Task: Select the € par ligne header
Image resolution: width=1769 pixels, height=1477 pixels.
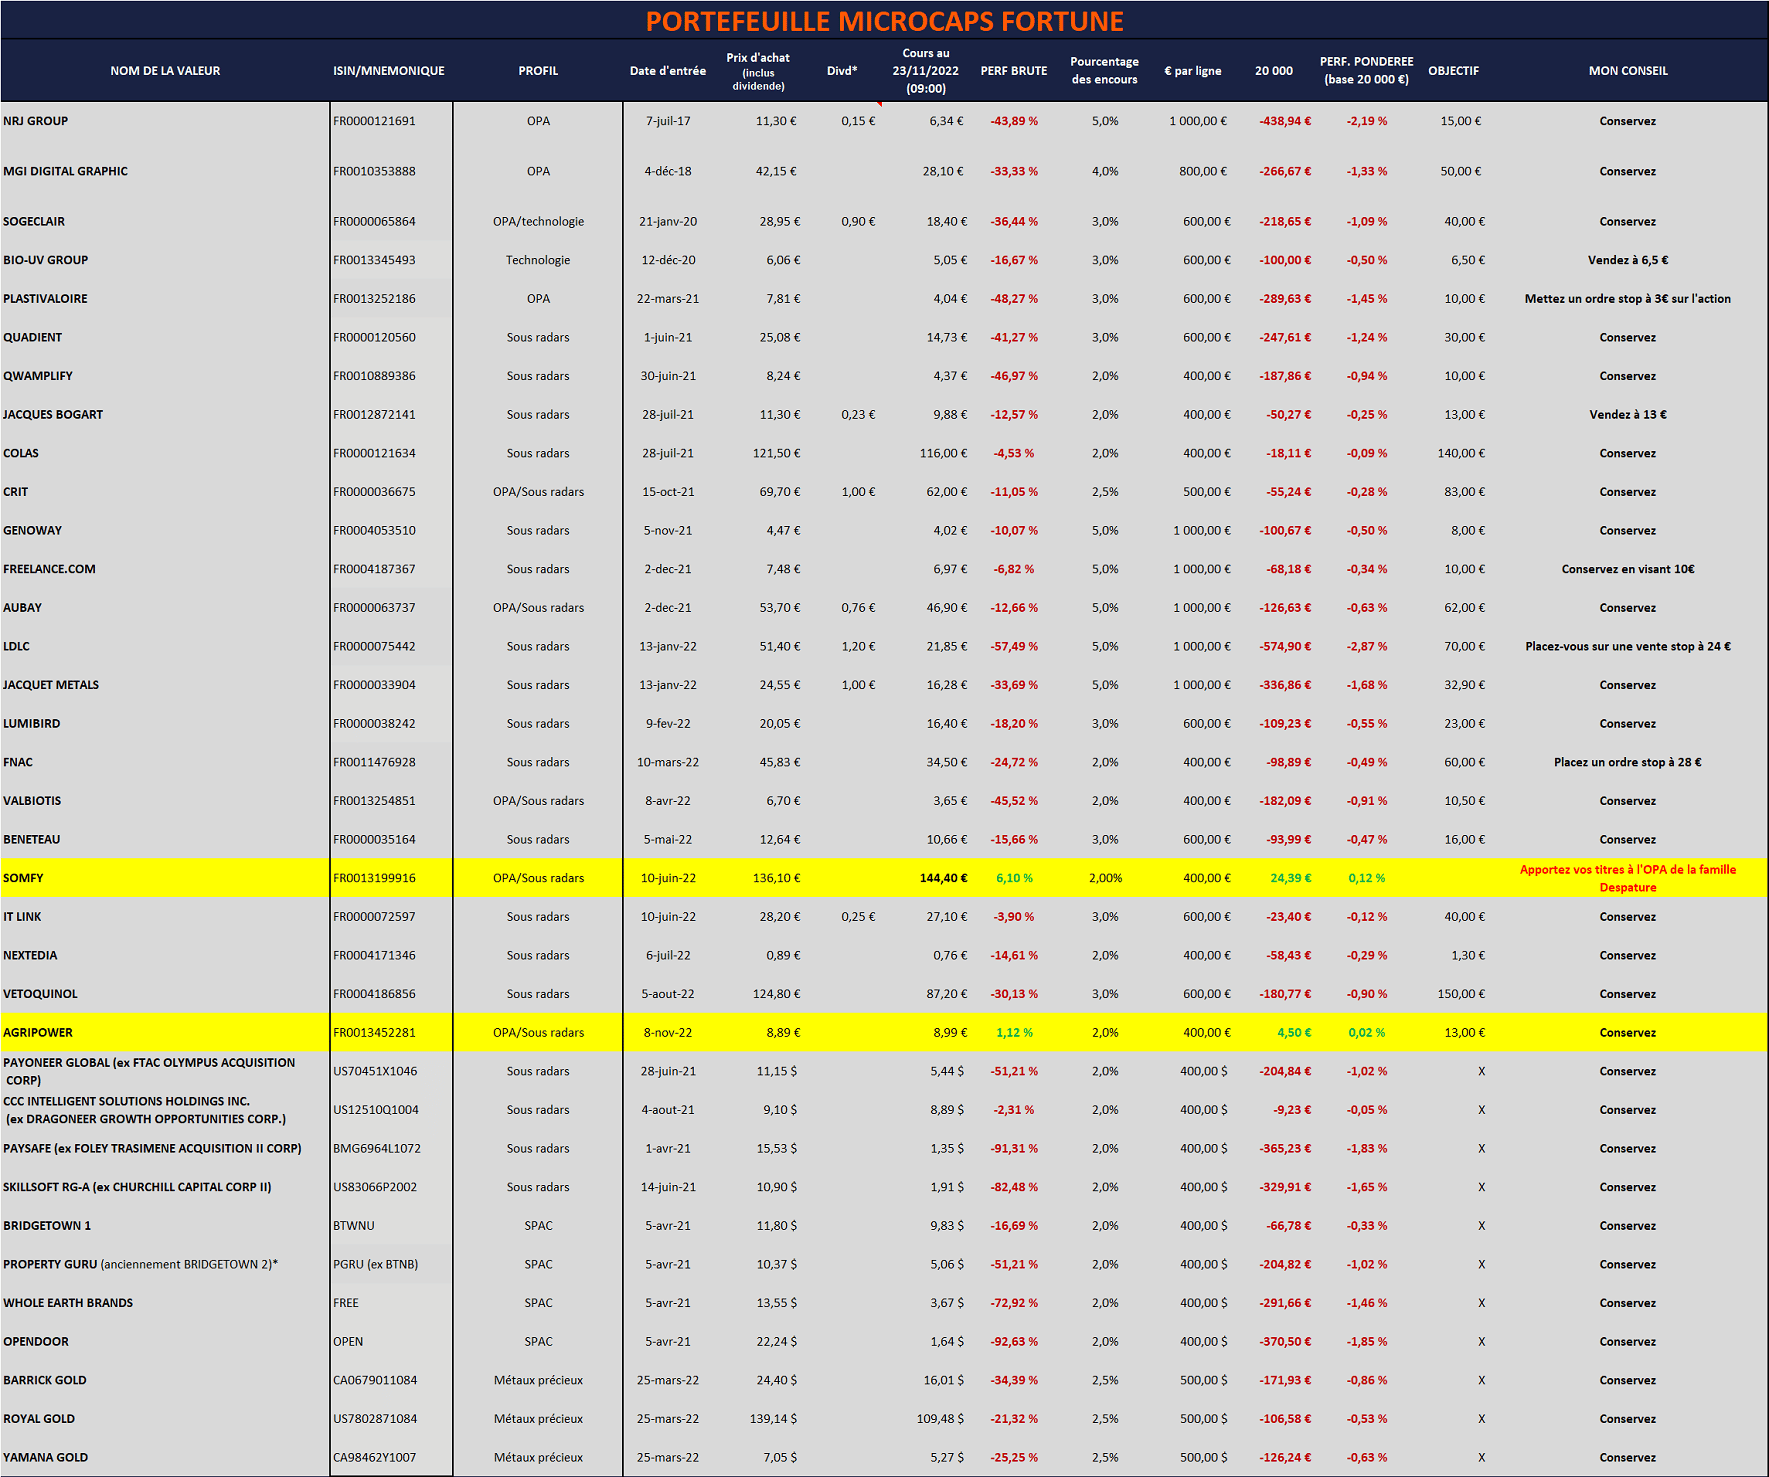Action: (1193, 71)
